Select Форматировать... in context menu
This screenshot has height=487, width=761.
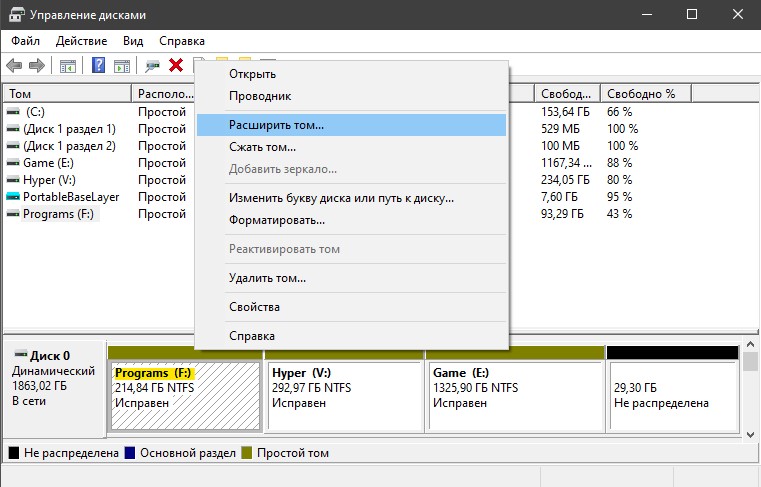[x=351, y=220]
